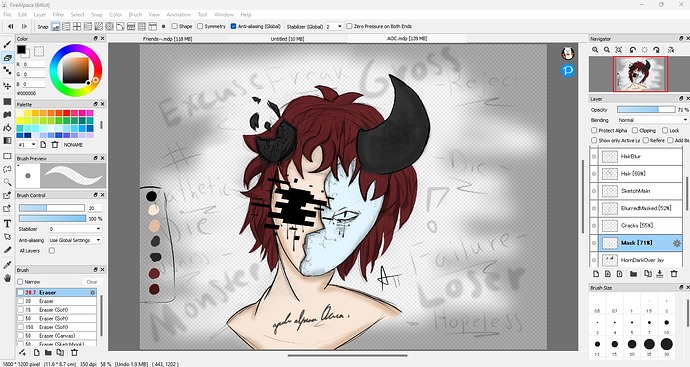Add a layer folder in Layer panel
The image size is (690, 367).
pyautogui.click(x=633, y=274)
